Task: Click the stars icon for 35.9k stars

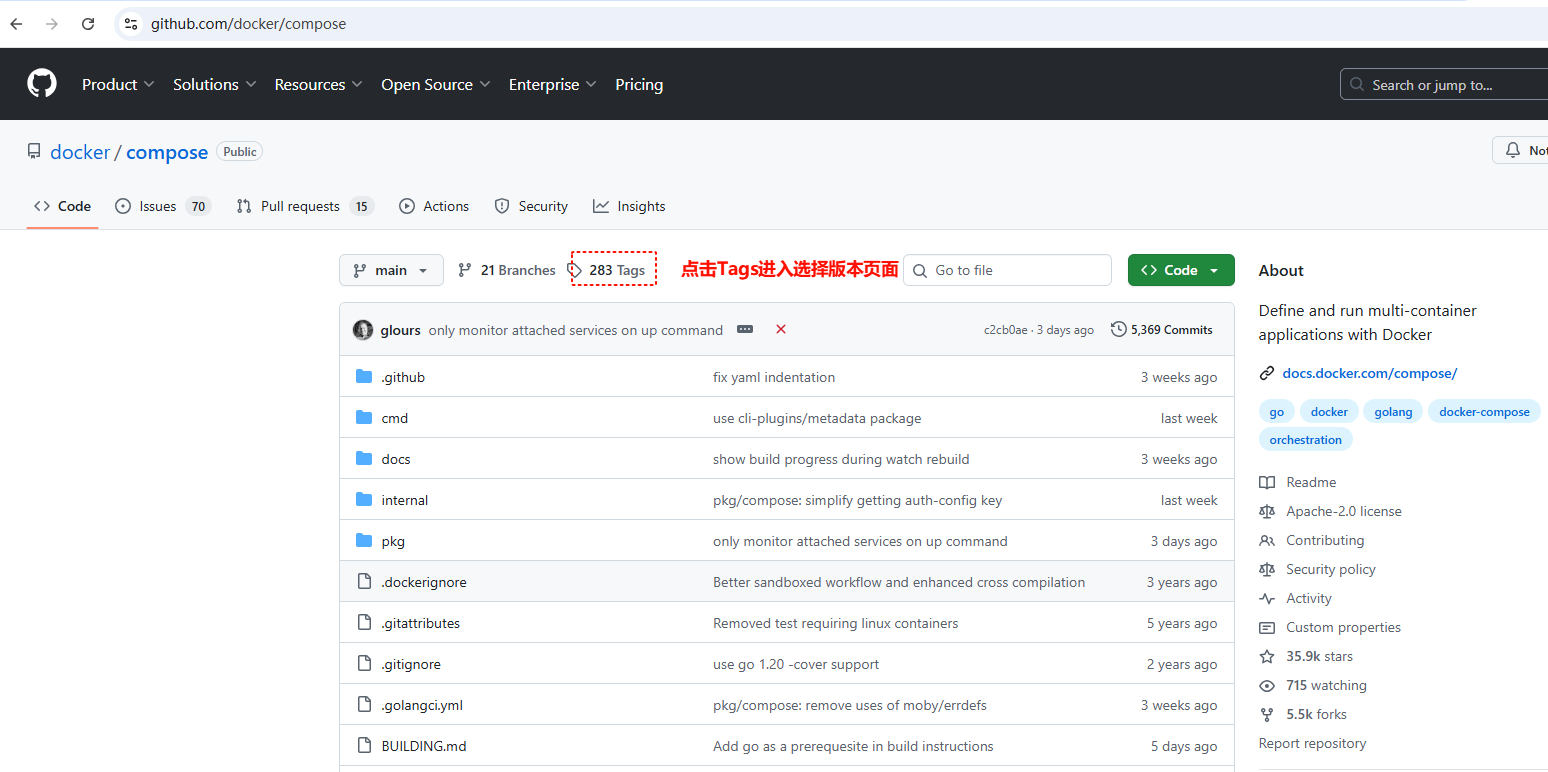Action: coord(1267,656)
